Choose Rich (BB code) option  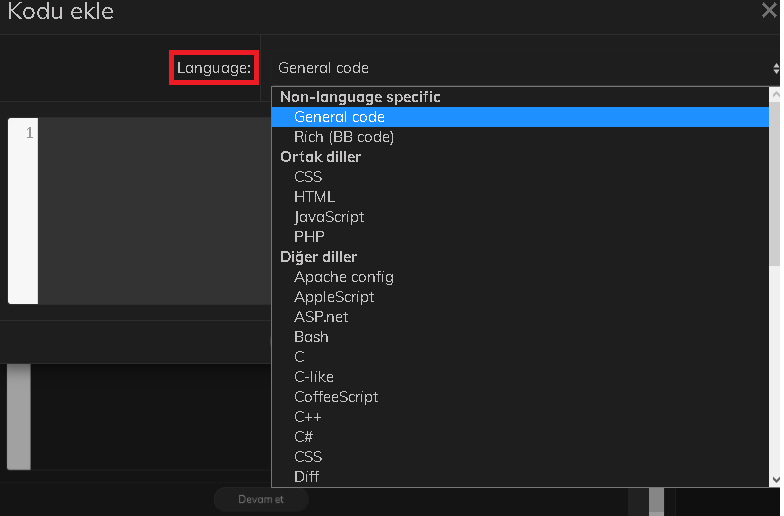pos(343,137)
